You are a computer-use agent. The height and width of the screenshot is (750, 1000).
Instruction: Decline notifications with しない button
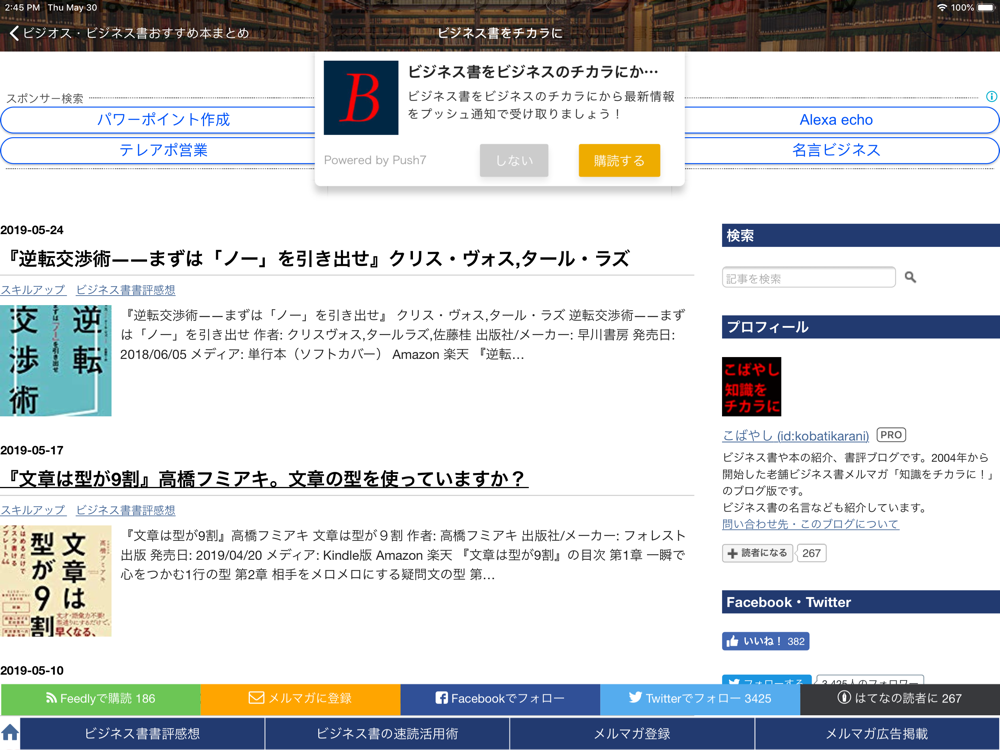tap(514, 160)
